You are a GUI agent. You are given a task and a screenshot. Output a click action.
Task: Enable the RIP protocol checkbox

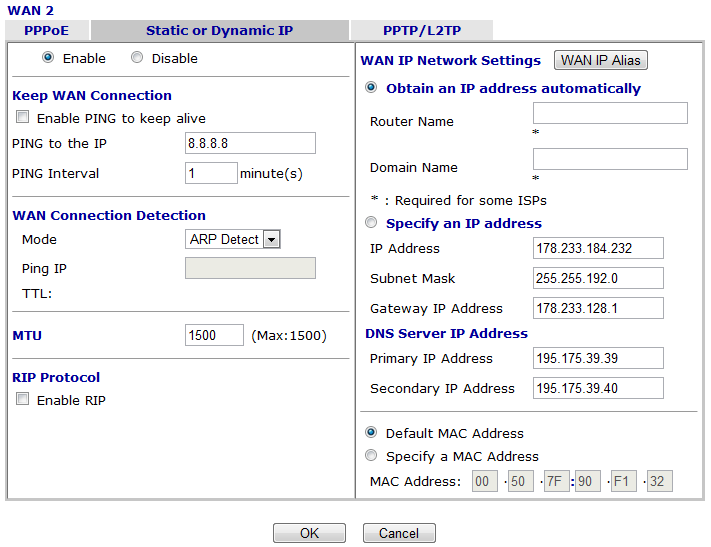tap(22, 400)
